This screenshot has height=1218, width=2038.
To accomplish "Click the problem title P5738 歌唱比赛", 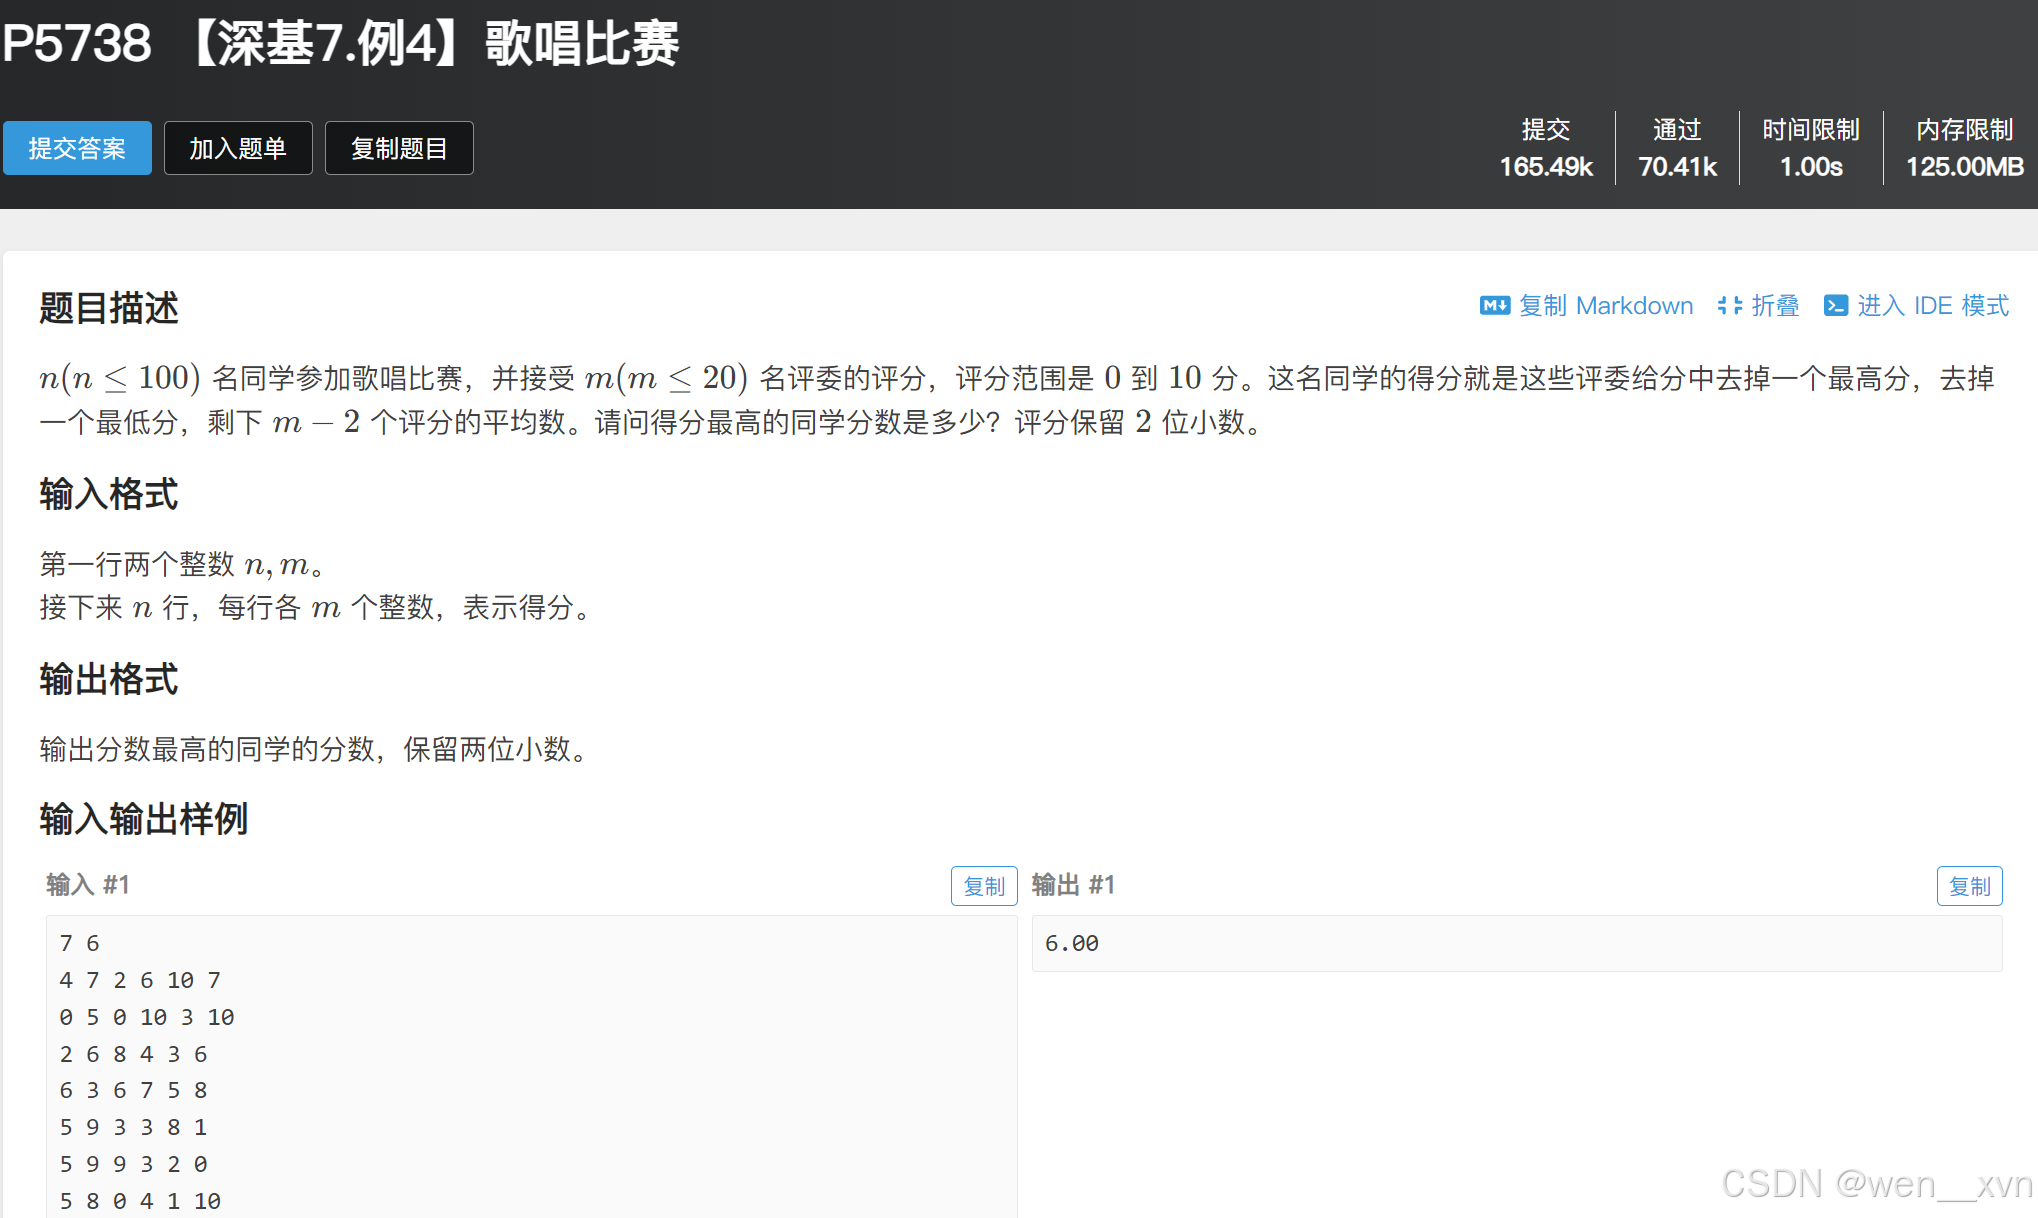I will (340, 44).
